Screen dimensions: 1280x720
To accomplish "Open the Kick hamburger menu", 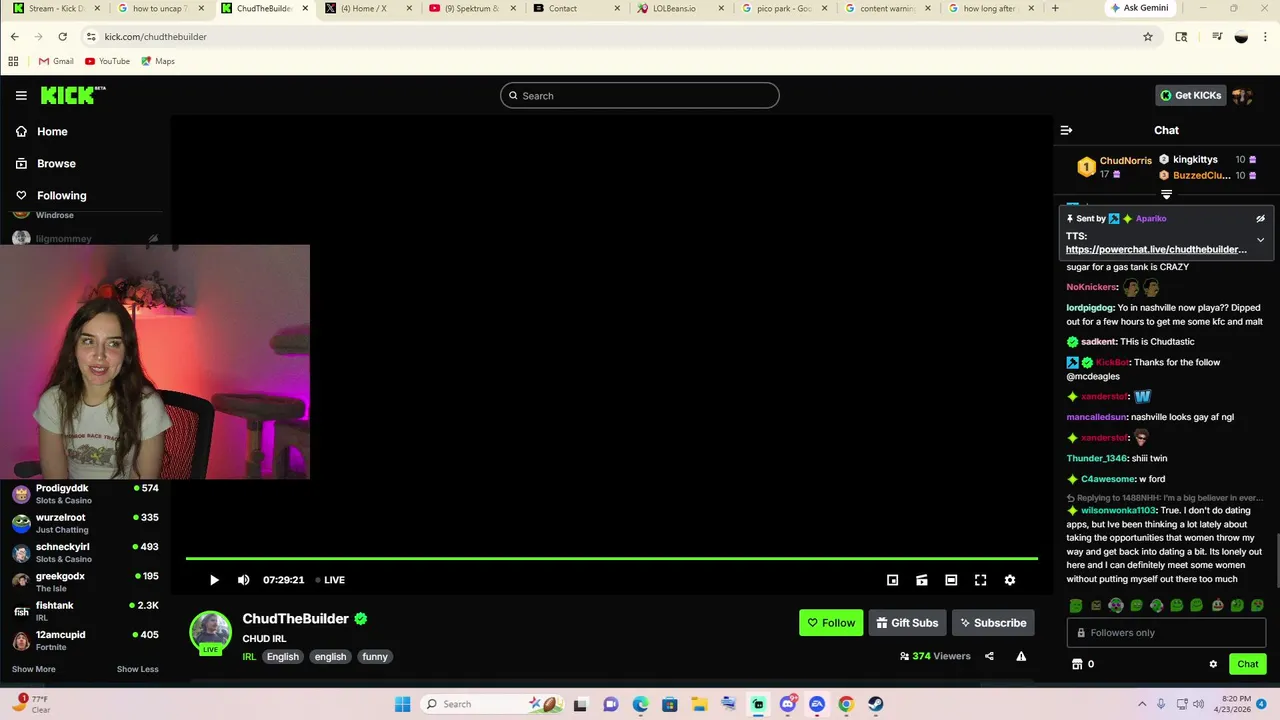I will [x=21, y=96].
